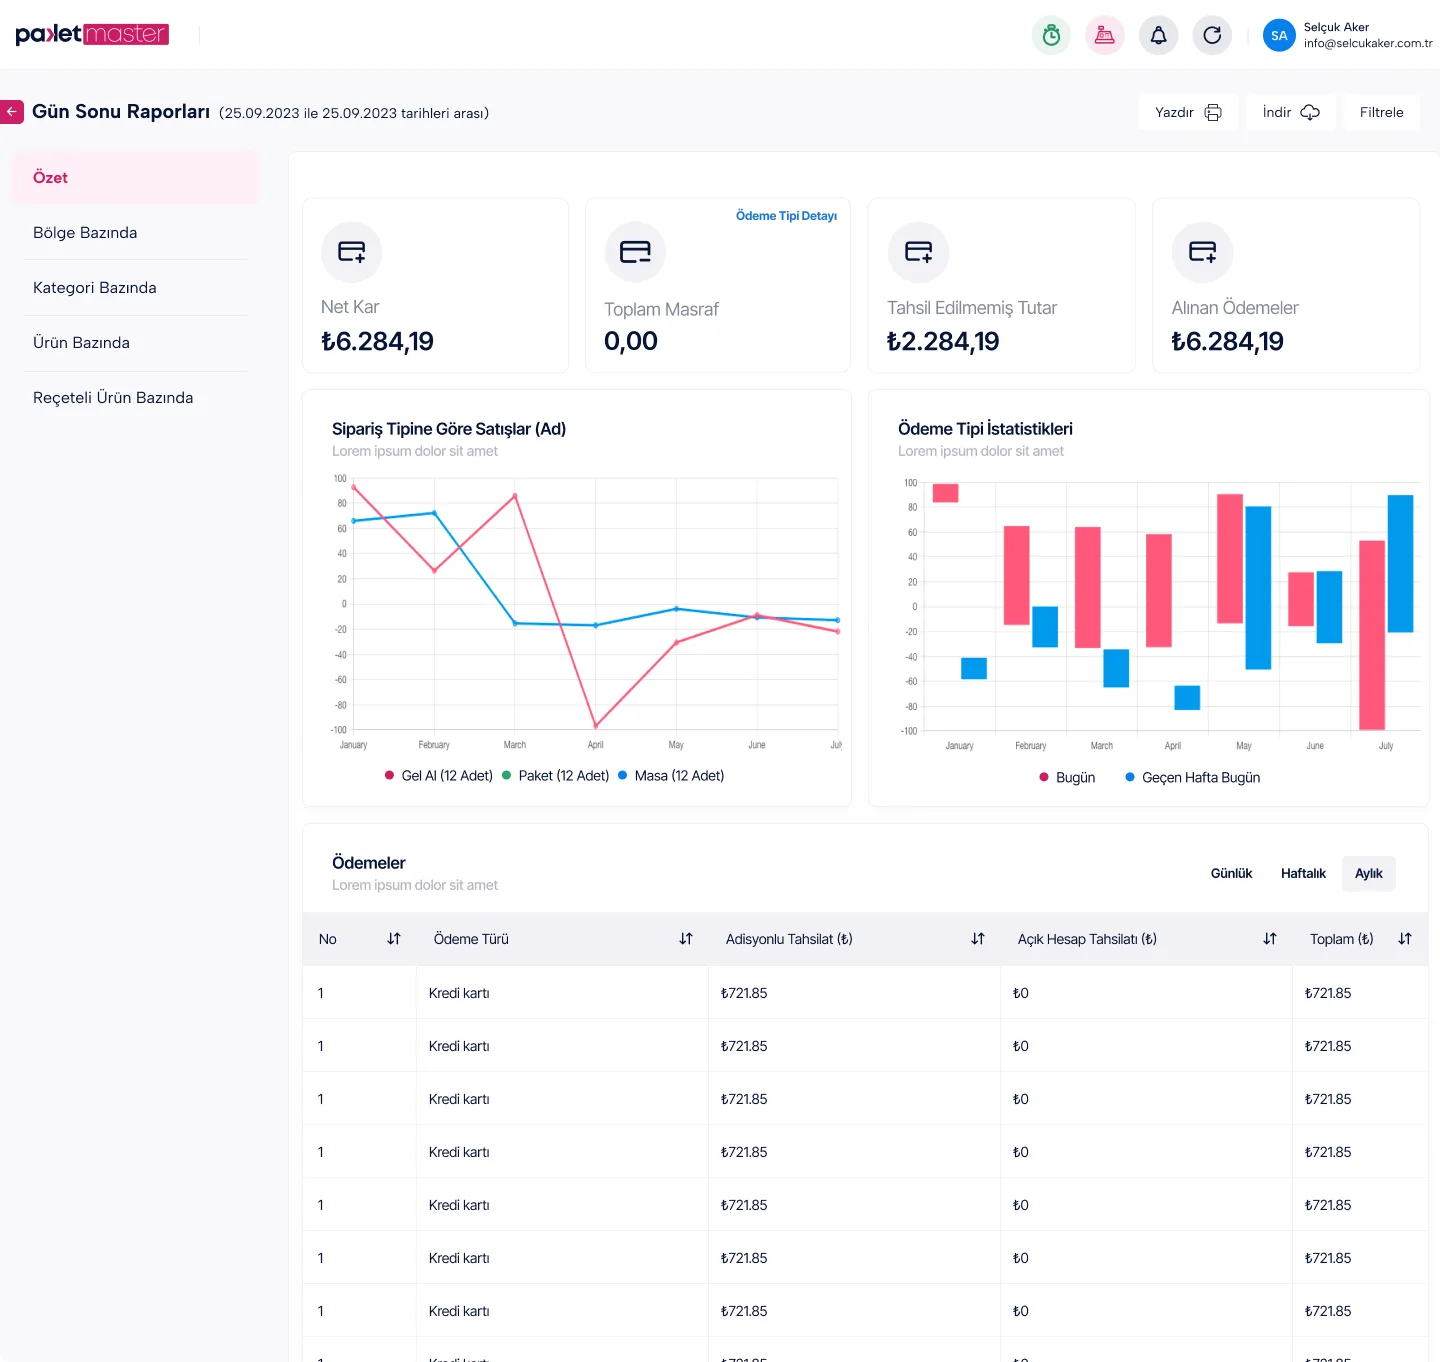Click the Ödeme Türü column header
The image size is (1440, 1362).
[471, 939]
